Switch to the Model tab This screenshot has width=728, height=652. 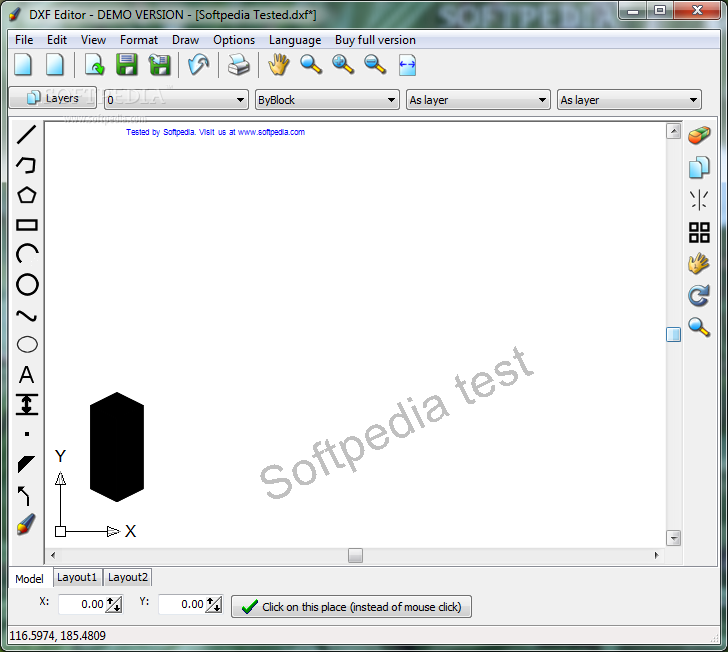[x=30, y=579]
